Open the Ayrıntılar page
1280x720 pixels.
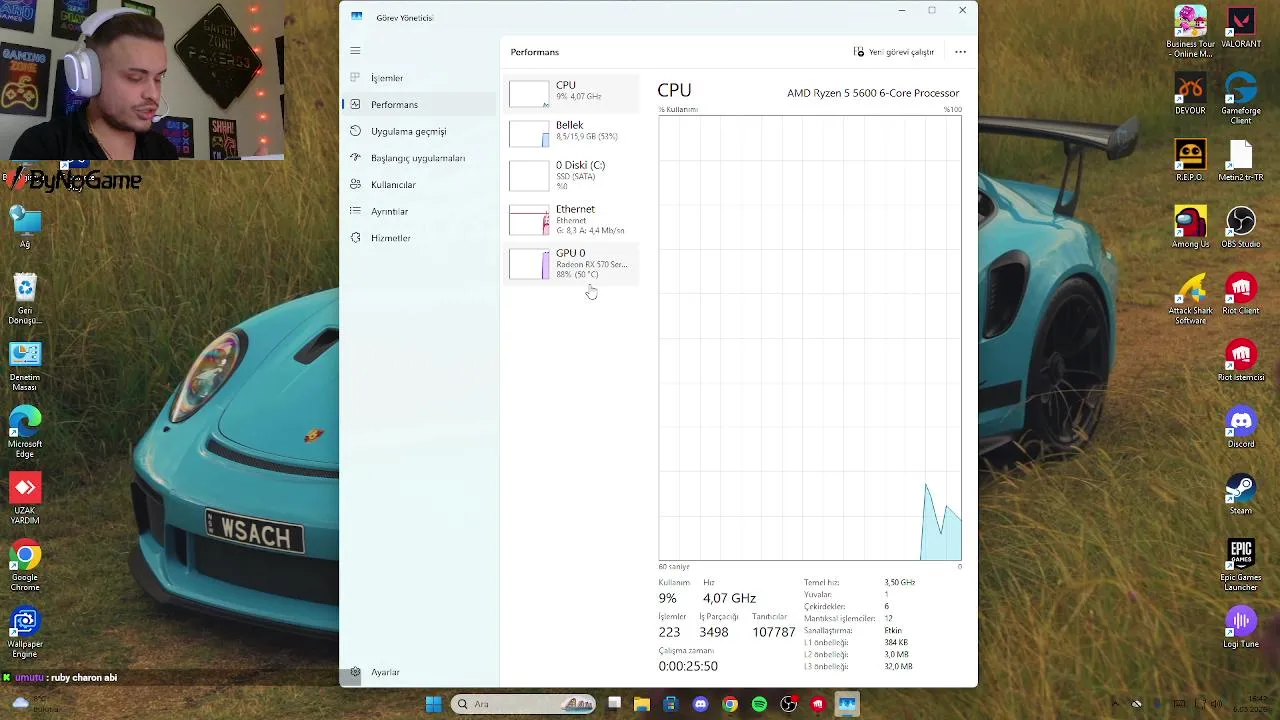pos(418,211)
